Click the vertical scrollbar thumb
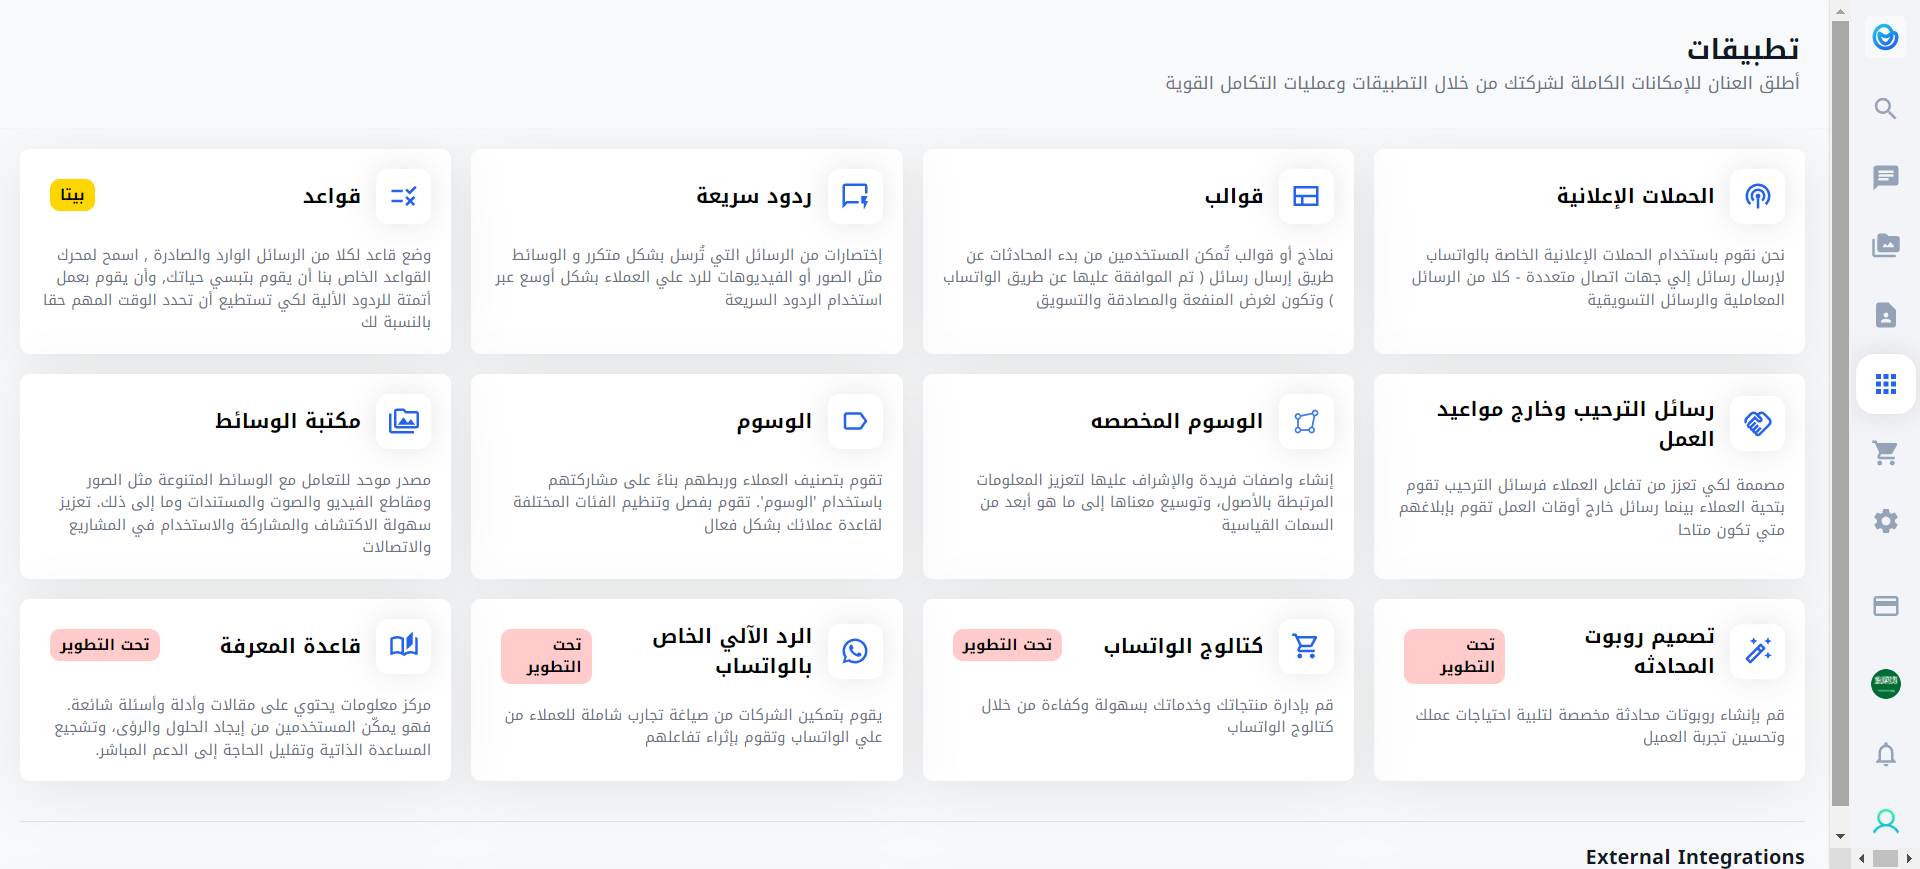 coord(1840,400)
